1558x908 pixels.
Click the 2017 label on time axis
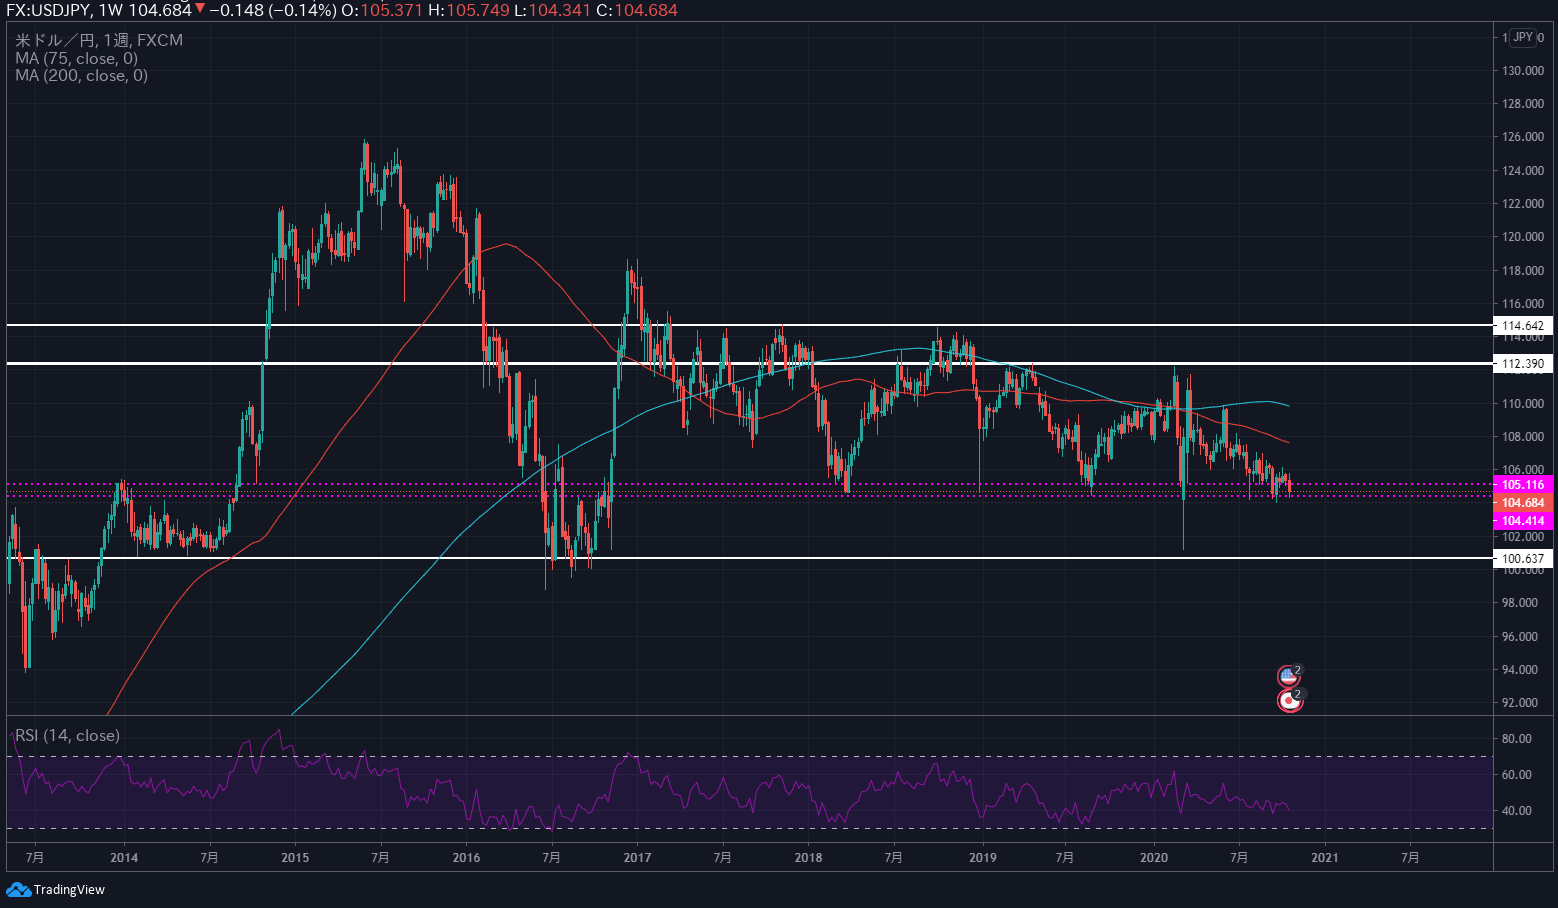pyautogui.click(x=637, y=857)
